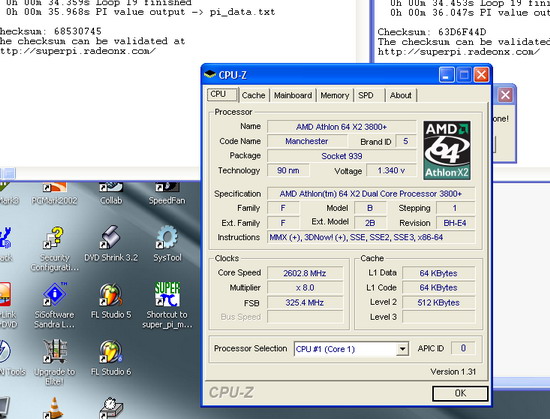
Task: Open the SysTool gear icon
Action: pyautogui.click(x=167, y=244)
